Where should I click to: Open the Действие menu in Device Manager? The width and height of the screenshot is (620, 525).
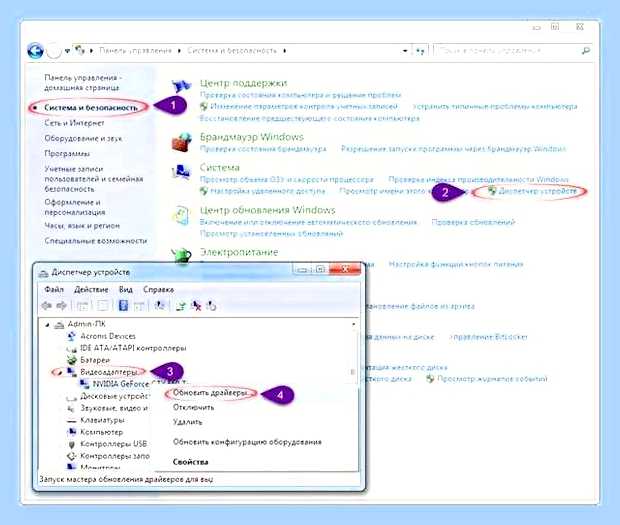91,289
